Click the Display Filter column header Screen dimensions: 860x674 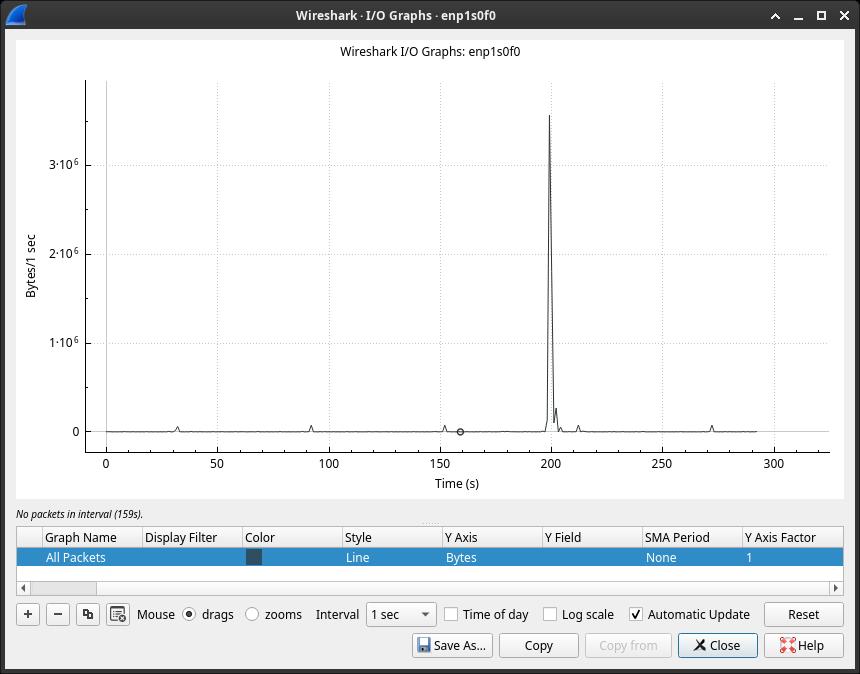[x=192, y=537]
